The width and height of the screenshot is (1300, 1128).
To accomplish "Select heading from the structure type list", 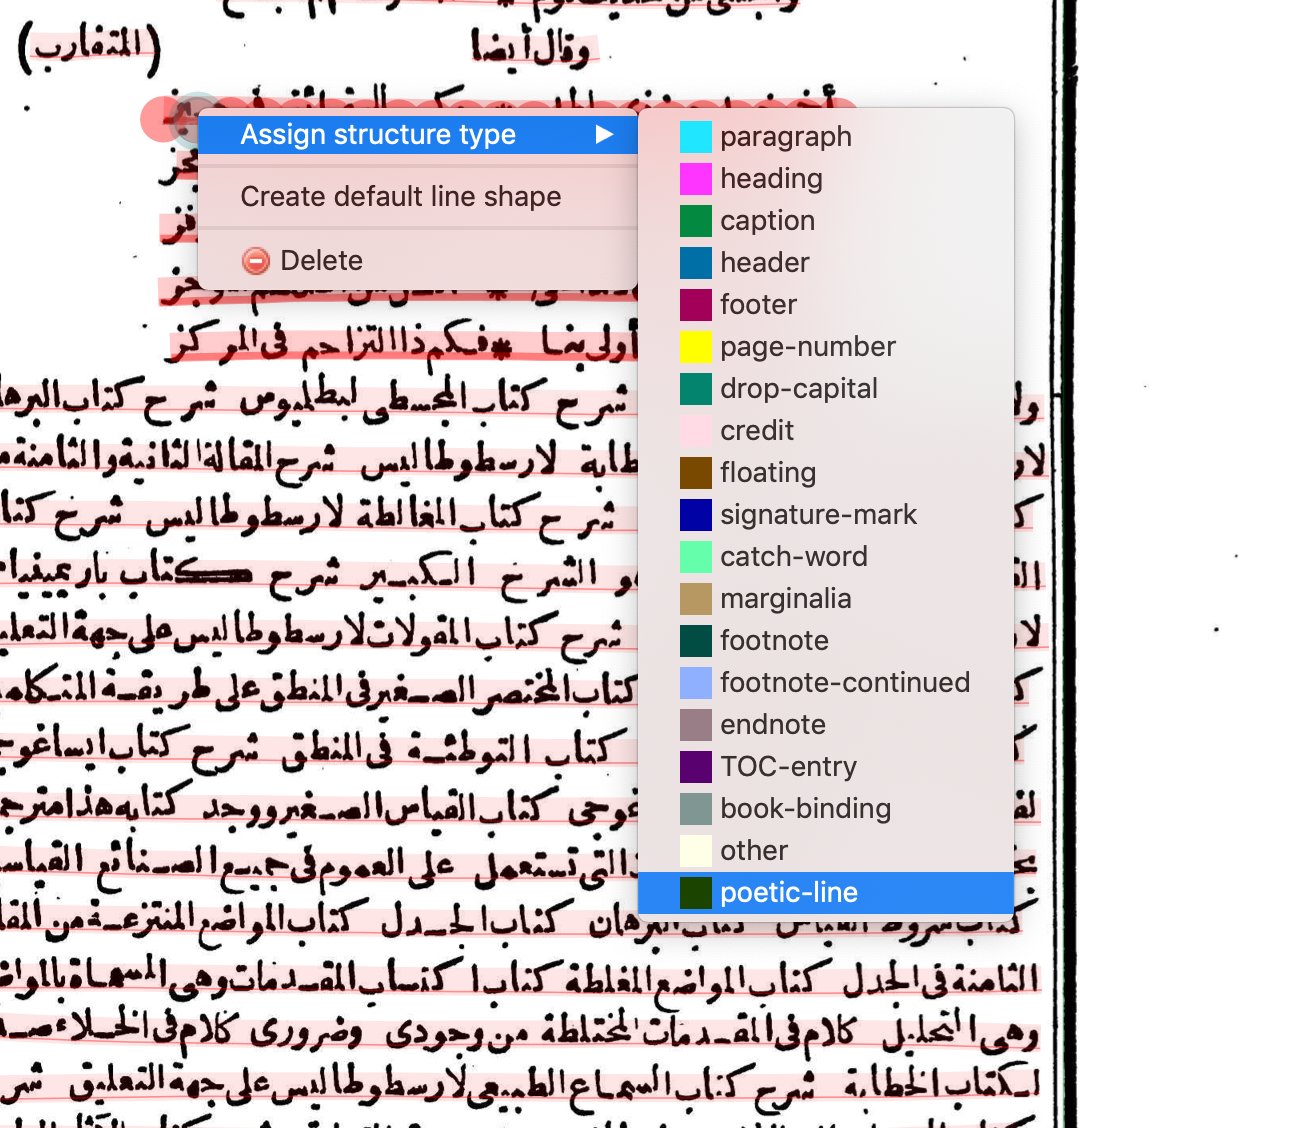I will (770, 178).
